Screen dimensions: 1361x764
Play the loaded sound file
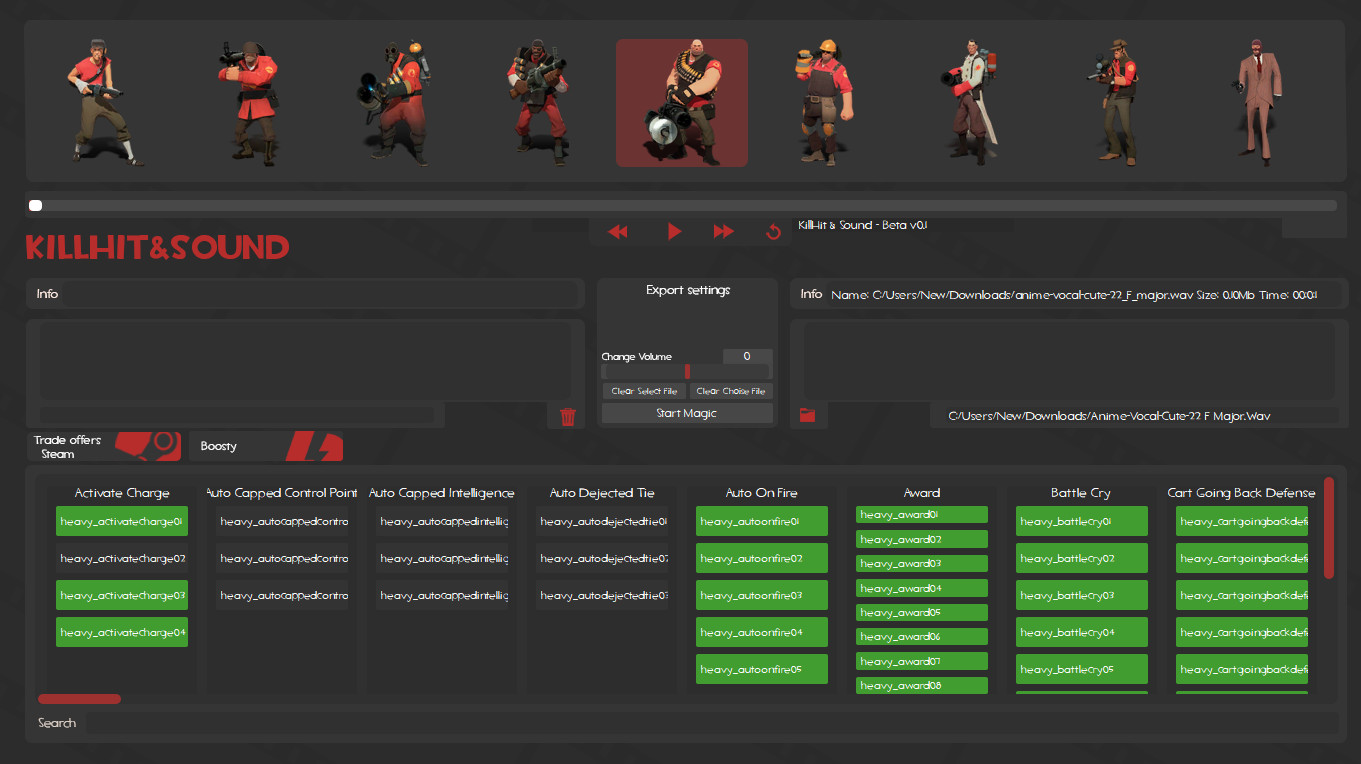(674, 231)
